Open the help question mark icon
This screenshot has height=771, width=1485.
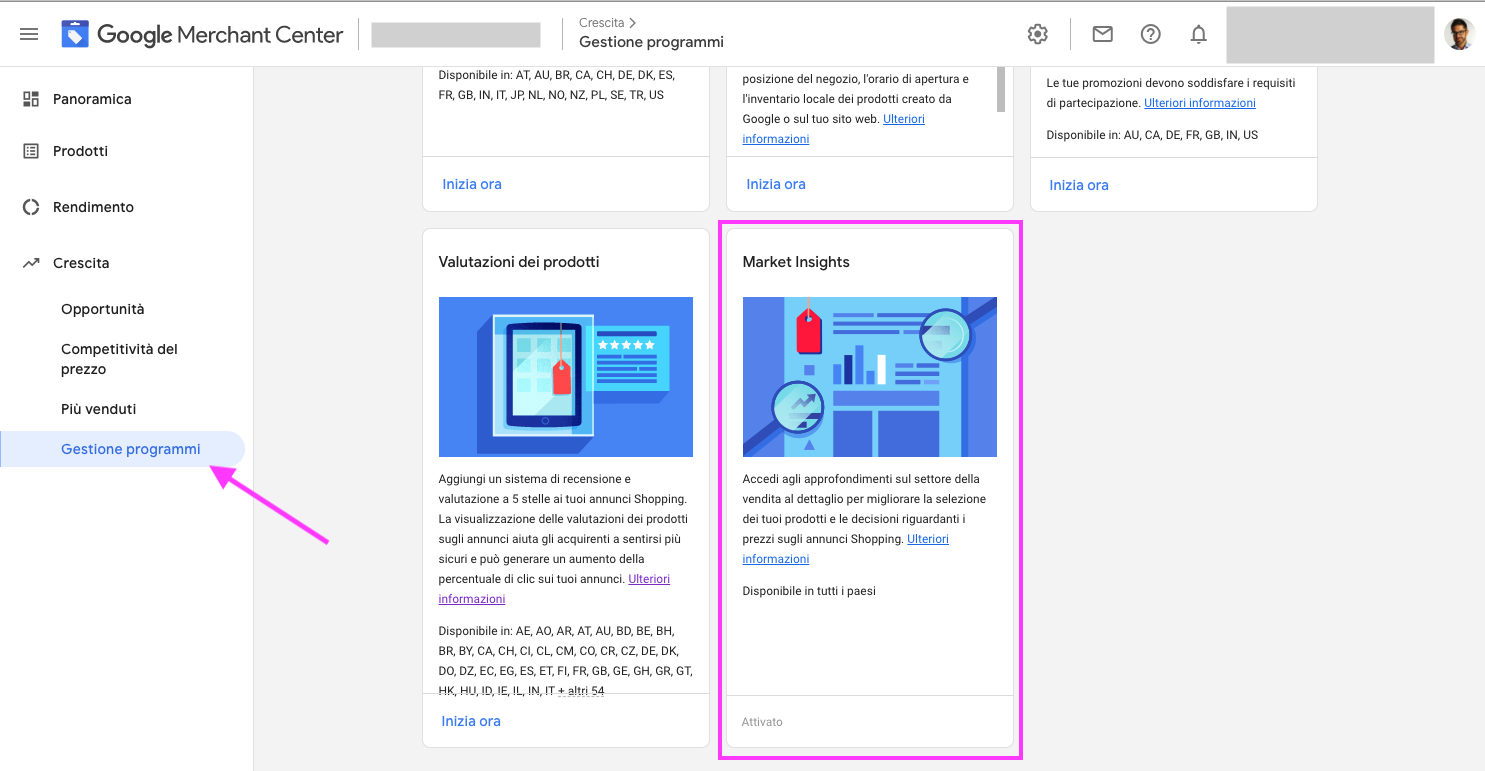pyautogui.click(x=1150, y=34)
